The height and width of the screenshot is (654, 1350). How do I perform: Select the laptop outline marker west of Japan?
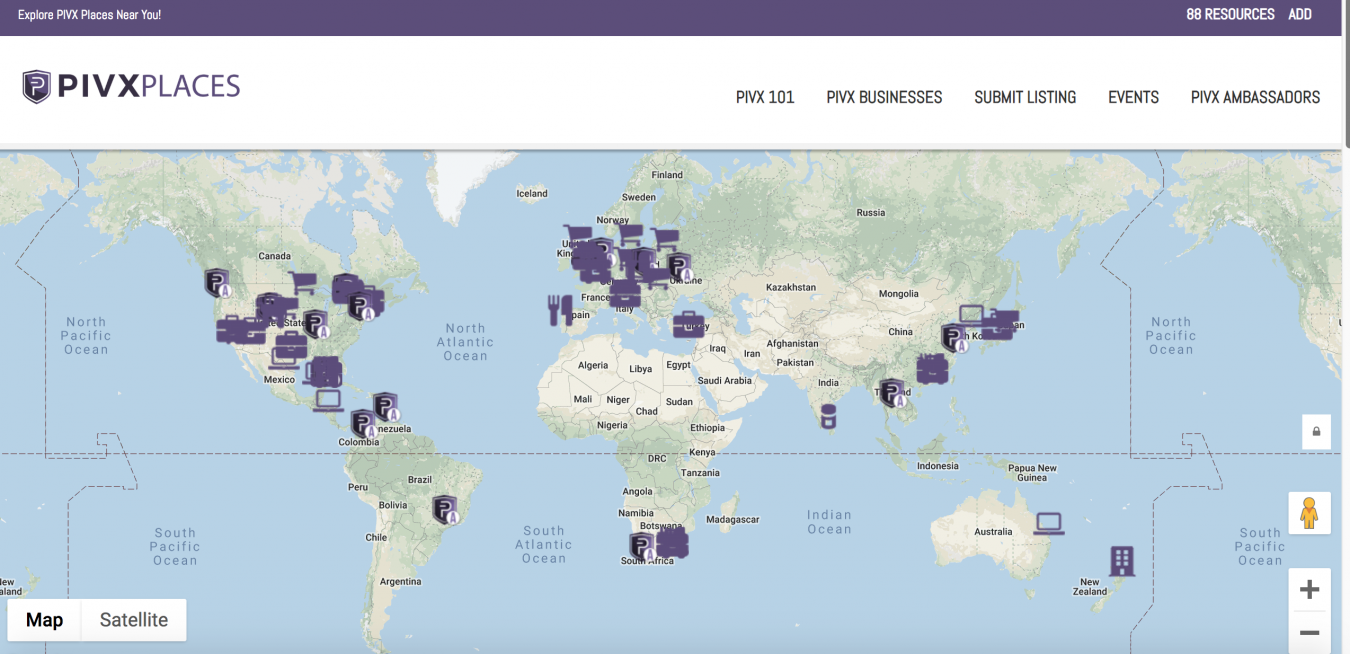972,315
